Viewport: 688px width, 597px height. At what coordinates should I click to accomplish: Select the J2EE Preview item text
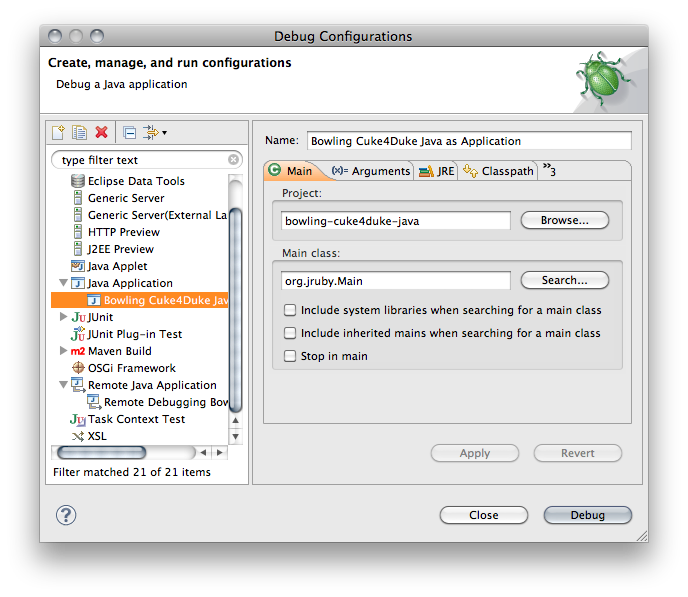121,249
